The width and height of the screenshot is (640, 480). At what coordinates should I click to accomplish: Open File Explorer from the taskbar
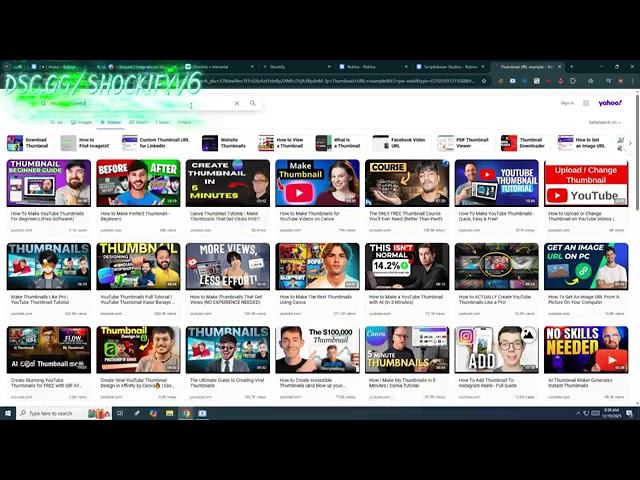tap(169, 413)
